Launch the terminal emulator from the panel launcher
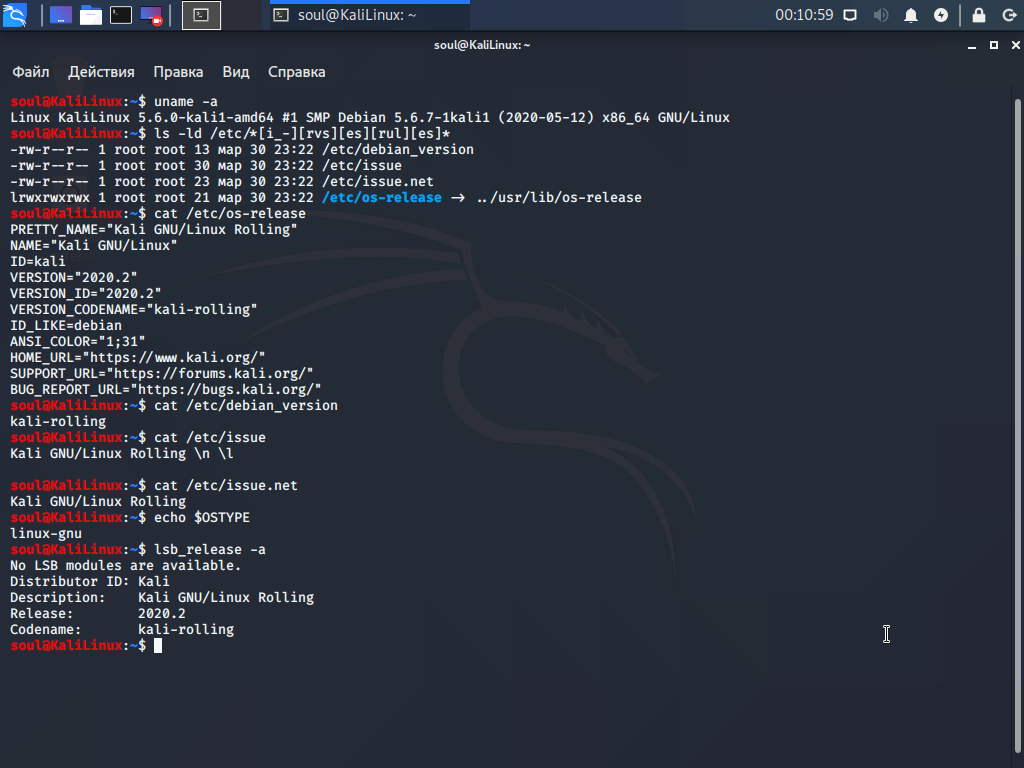The image size is (1024, 768). [x=121, y=15]
